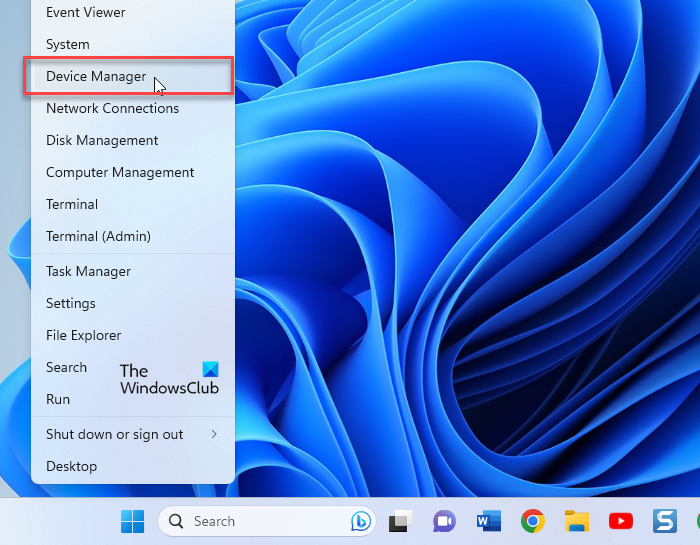Image resolution: width=700 pixels, height=545 pixels.
Task: Open Task View on the taskbar
Action: click(x=400, y=521)
